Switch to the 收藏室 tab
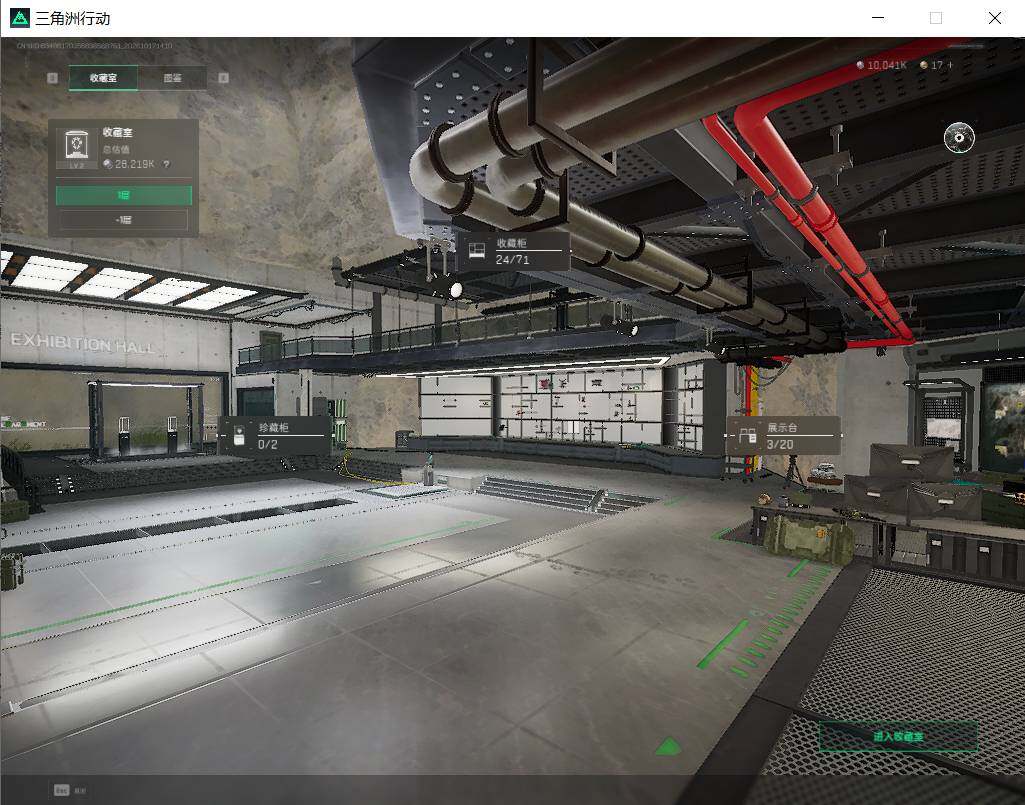This screenshot has height=805, width=1025. tap(103, 78)
